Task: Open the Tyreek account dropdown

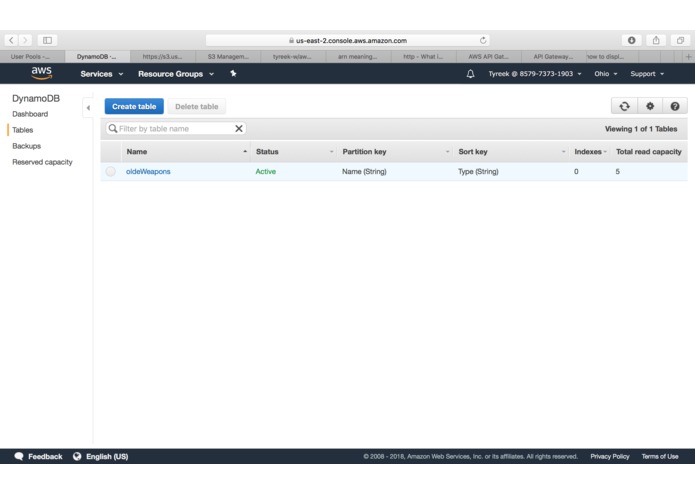Action: [x=535, y=74]
